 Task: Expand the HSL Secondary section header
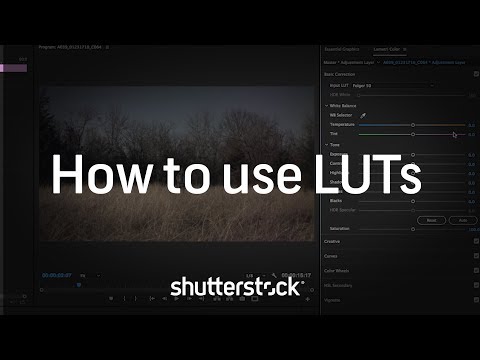pyautogui.click(x=338, y=285)
